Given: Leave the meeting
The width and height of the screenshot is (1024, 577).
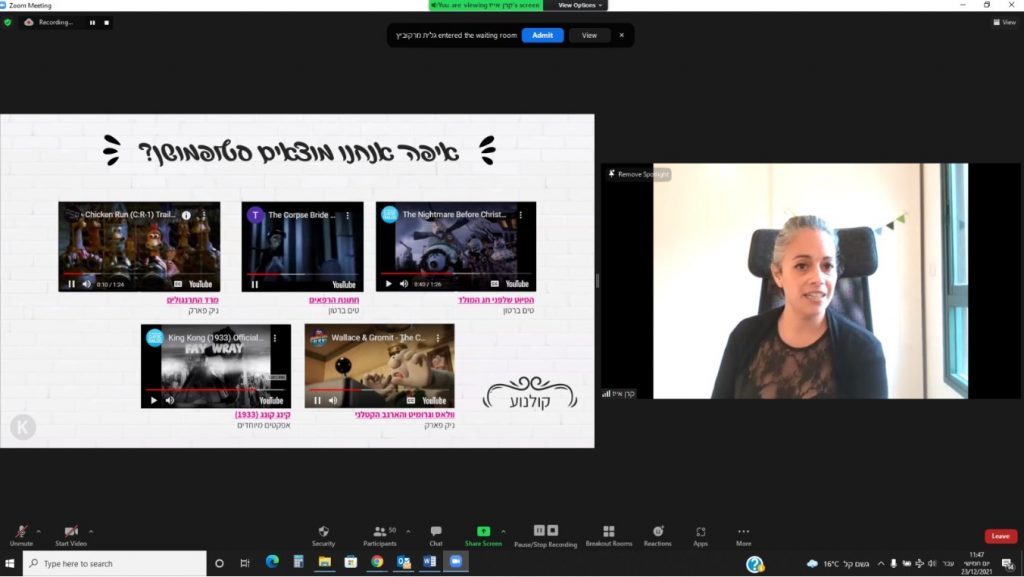Looking at the screenshot, I should pyautogui.click(x=1000, y=536).
